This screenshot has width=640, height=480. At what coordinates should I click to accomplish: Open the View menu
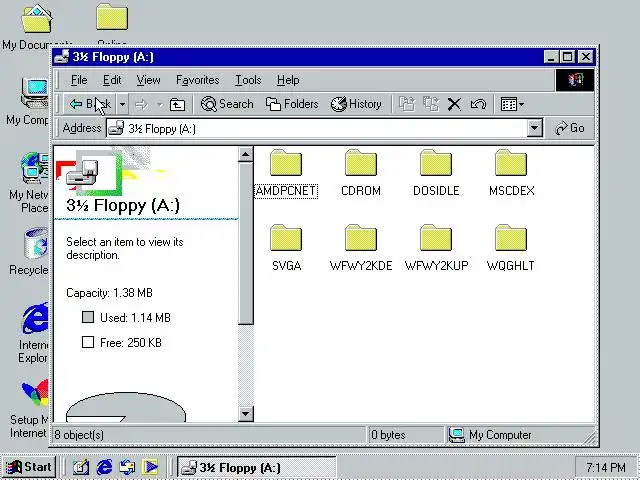[x=148, y=80]
